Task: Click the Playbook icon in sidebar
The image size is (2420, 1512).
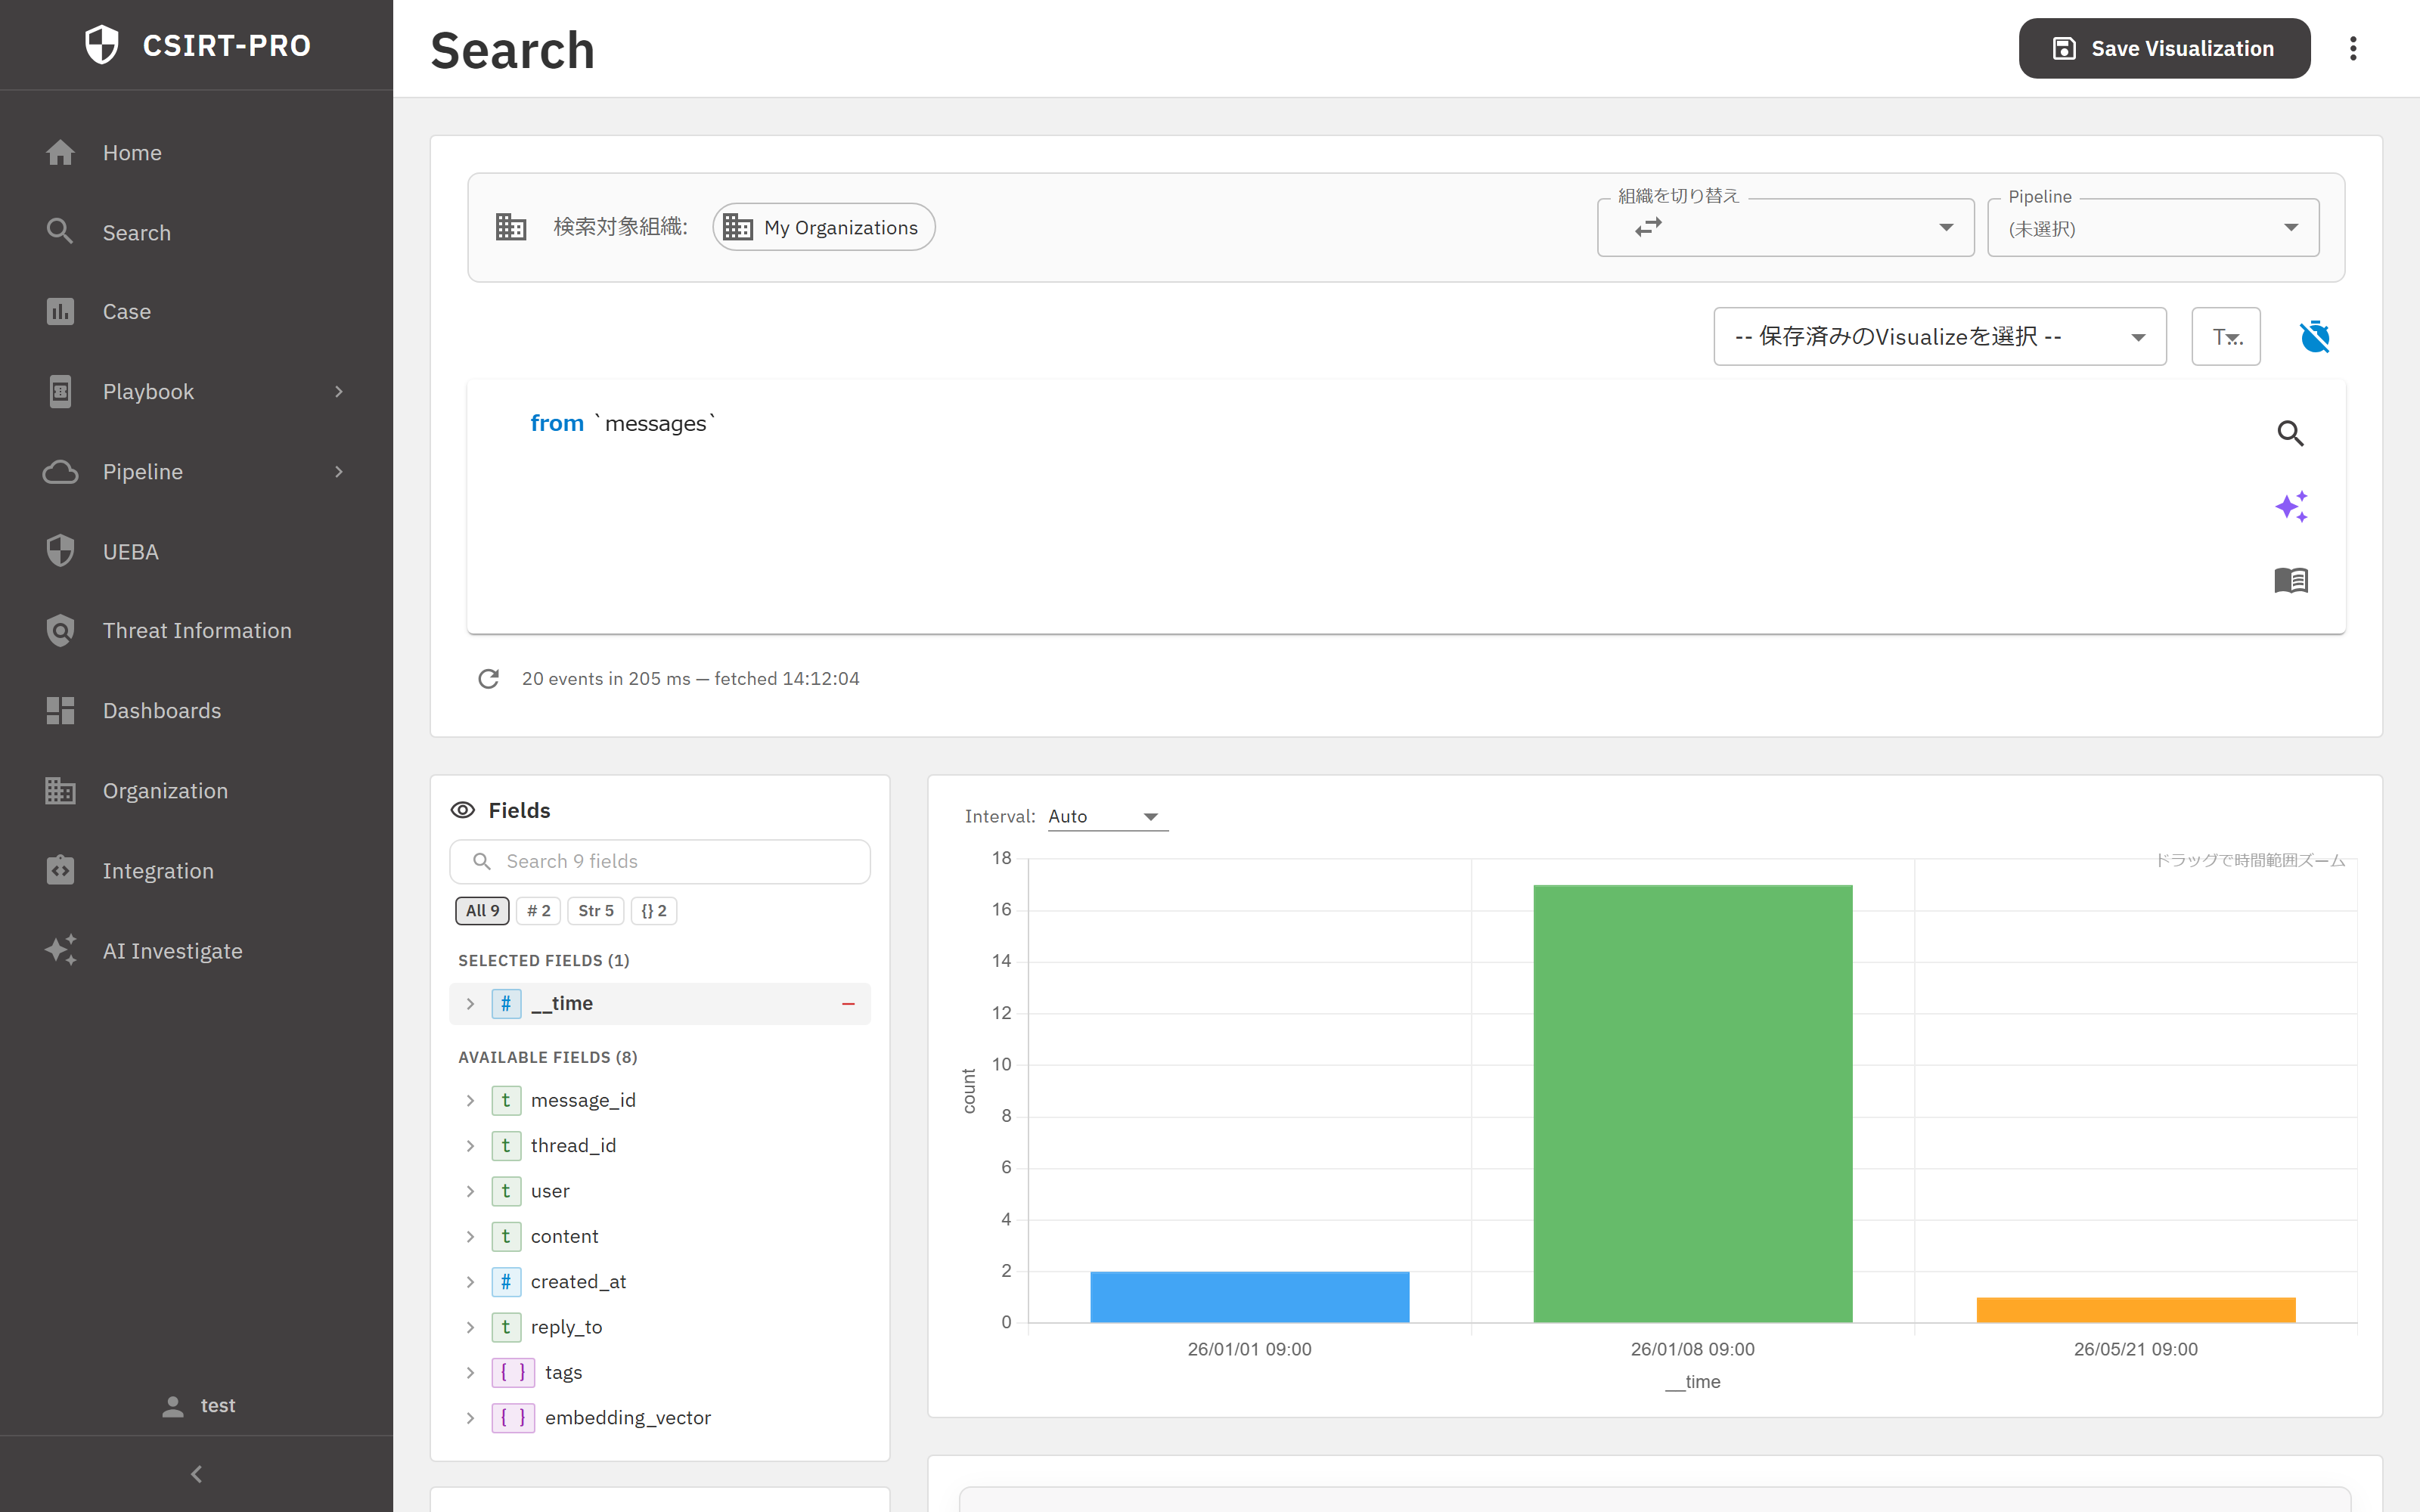Action: 60,392
